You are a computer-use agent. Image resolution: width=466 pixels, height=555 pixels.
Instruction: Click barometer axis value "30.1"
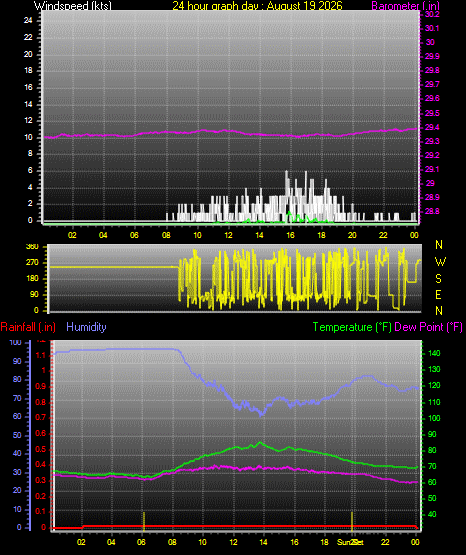[x=432, y=28]
